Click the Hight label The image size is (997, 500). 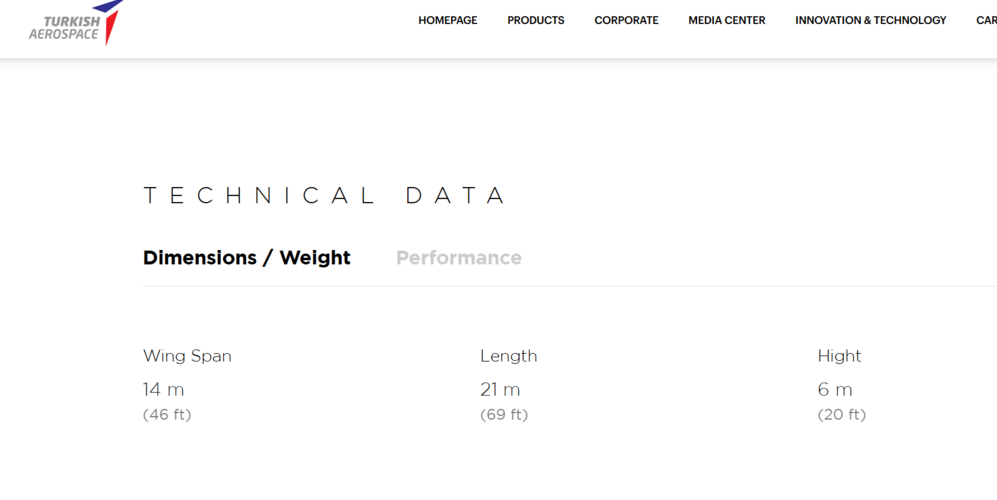839,356
